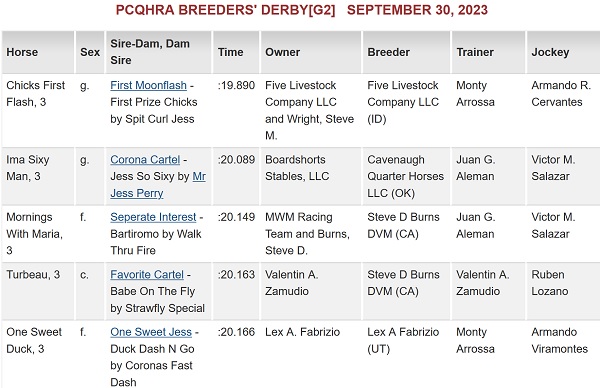Select the Breeder column header
The image size is (600, 388).
pos(406,52)
